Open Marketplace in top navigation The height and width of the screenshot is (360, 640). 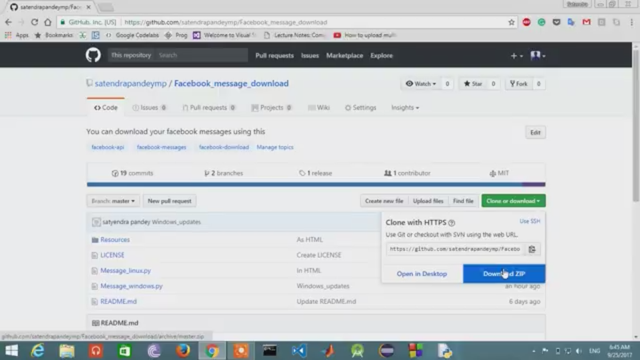tap(344, 56)
